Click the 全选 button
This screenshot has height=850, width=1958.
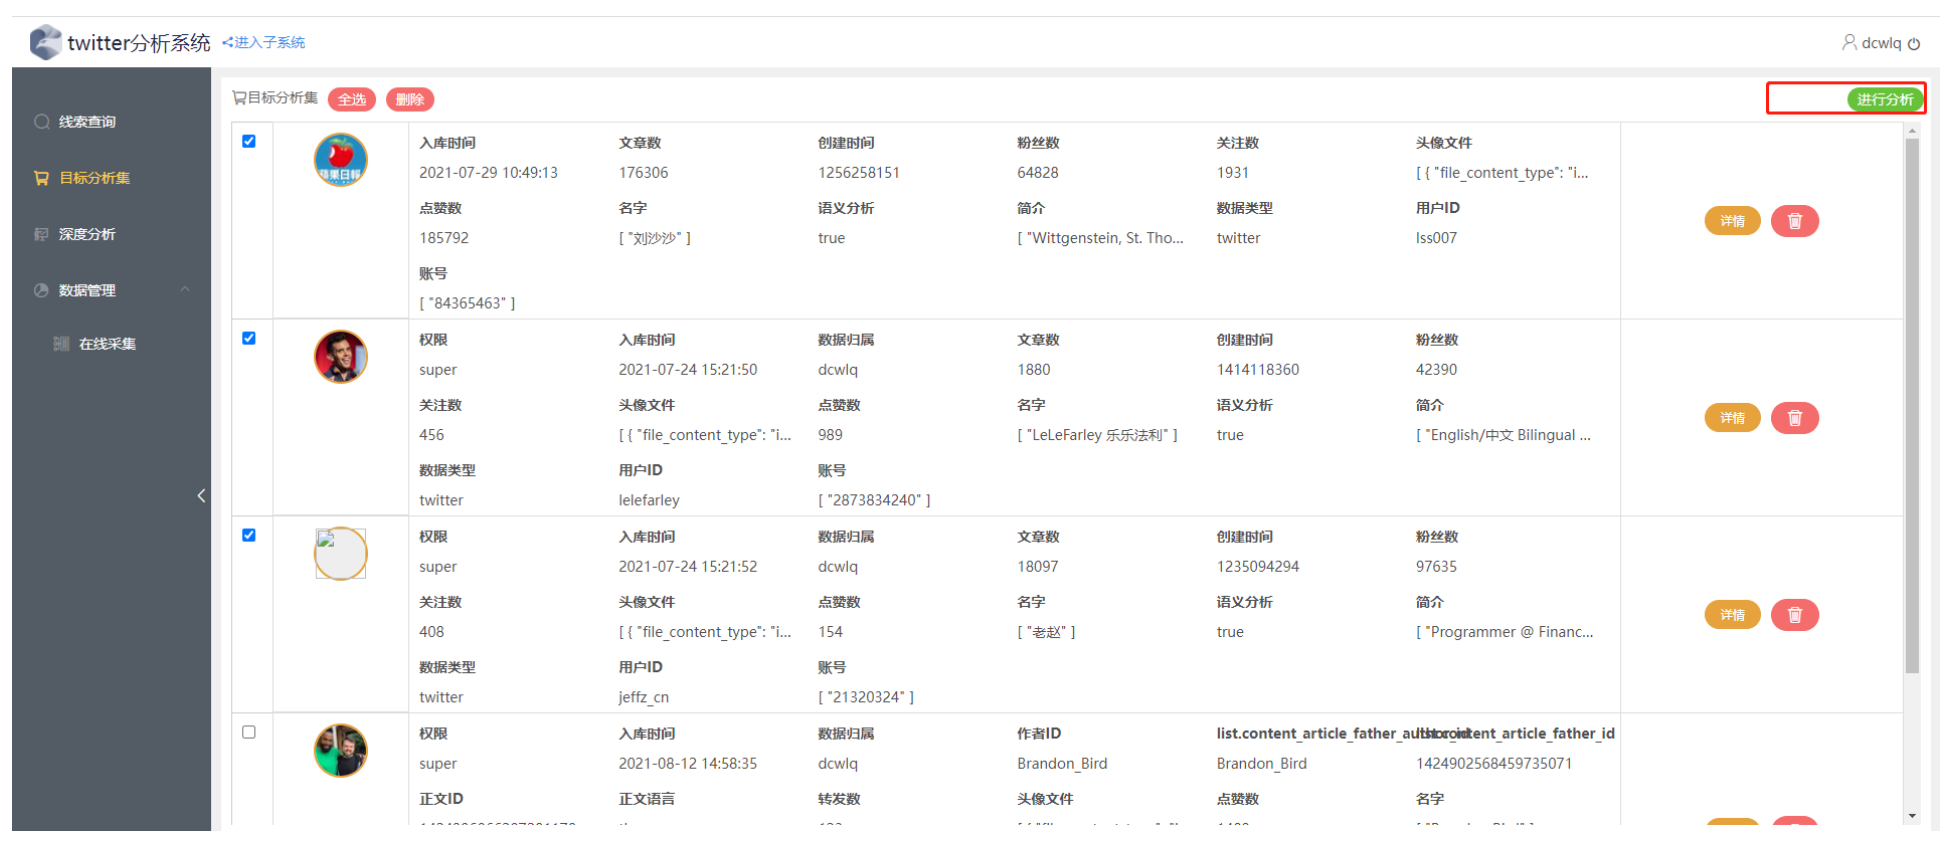point(352,99)
